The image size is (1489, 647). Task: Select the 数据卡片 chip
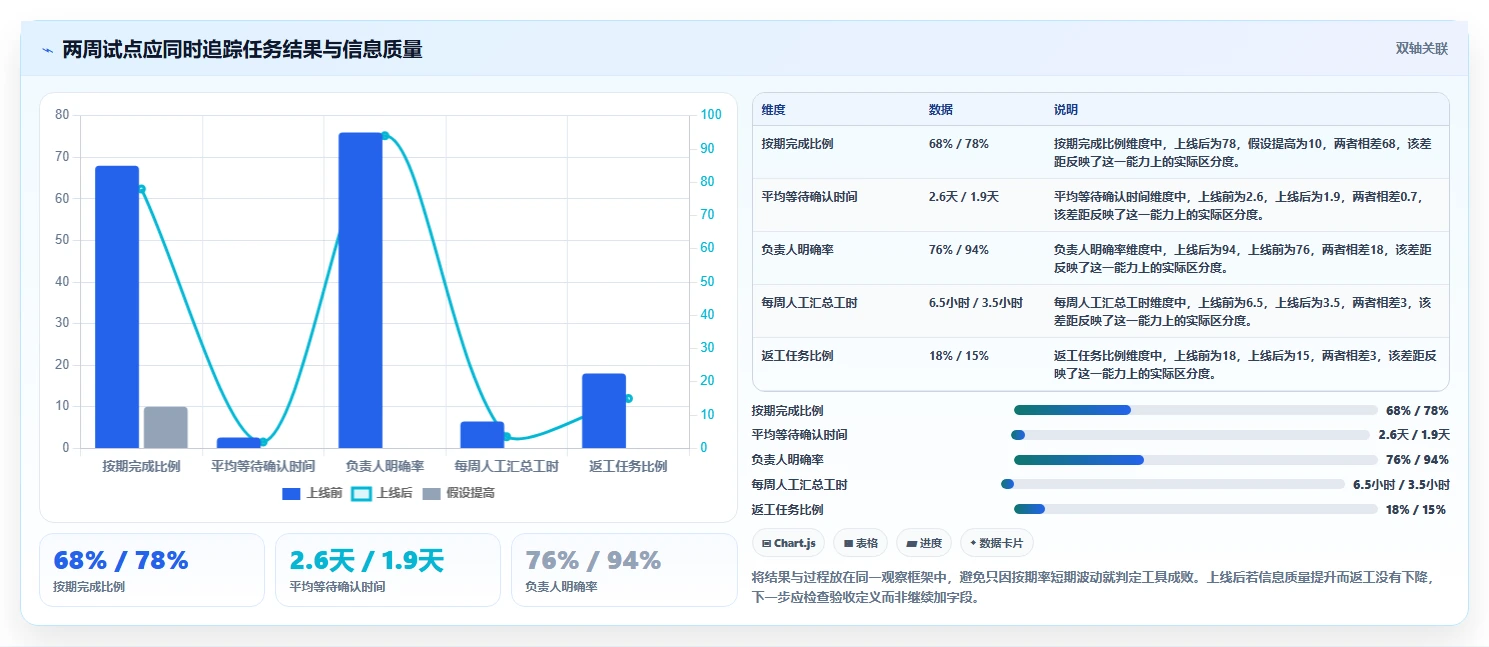click(996, 543)
